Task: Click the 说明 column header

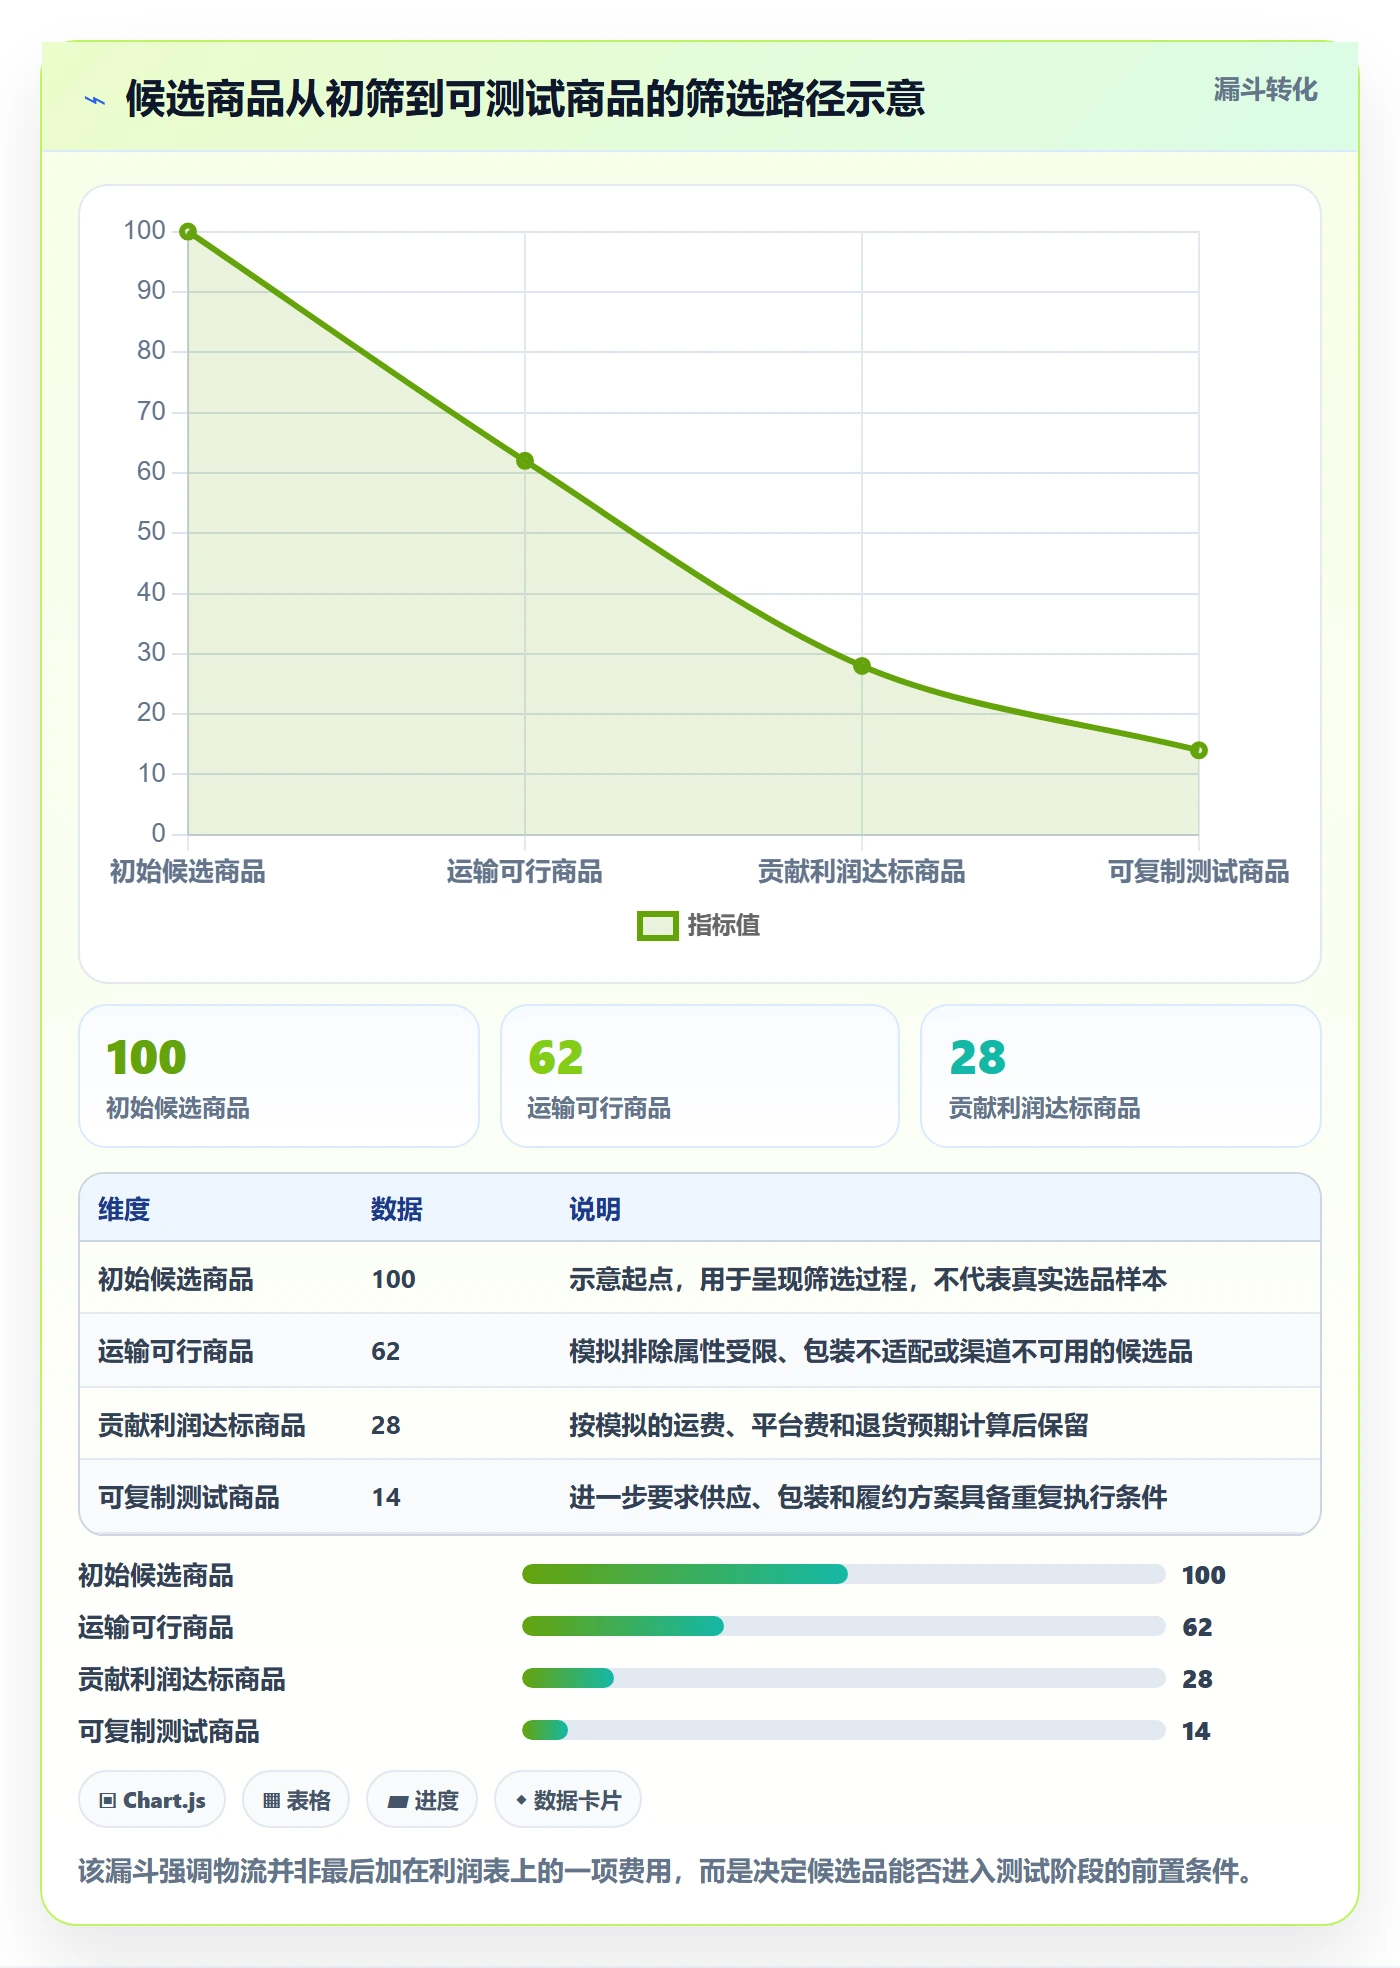Action: point(595,1209)
